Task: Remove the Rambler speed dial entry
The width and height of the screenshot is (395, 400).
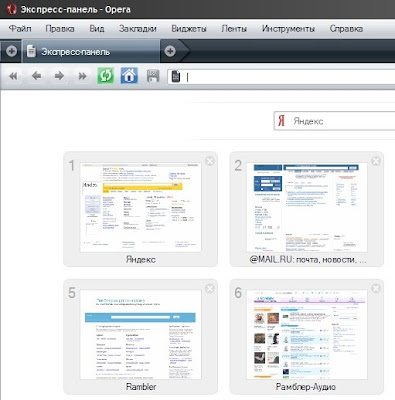Action: click(x=210, y=289)
